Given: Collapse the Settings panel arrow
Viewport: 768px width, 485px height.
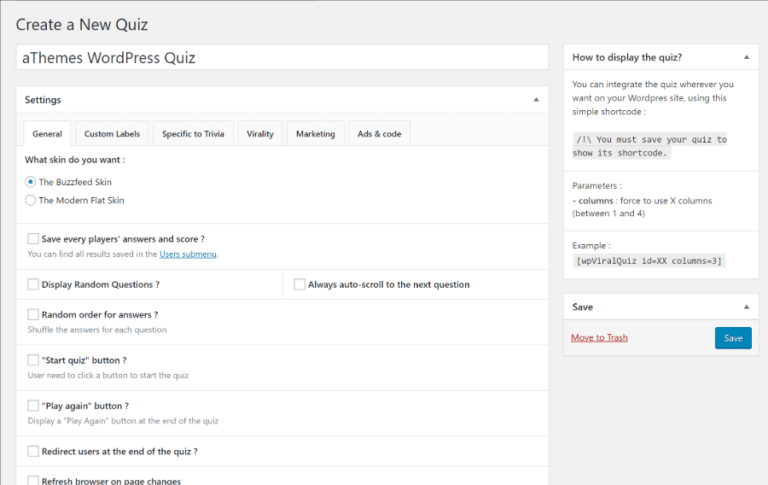Looking at the screenshot, I should [x=536, y=100].
